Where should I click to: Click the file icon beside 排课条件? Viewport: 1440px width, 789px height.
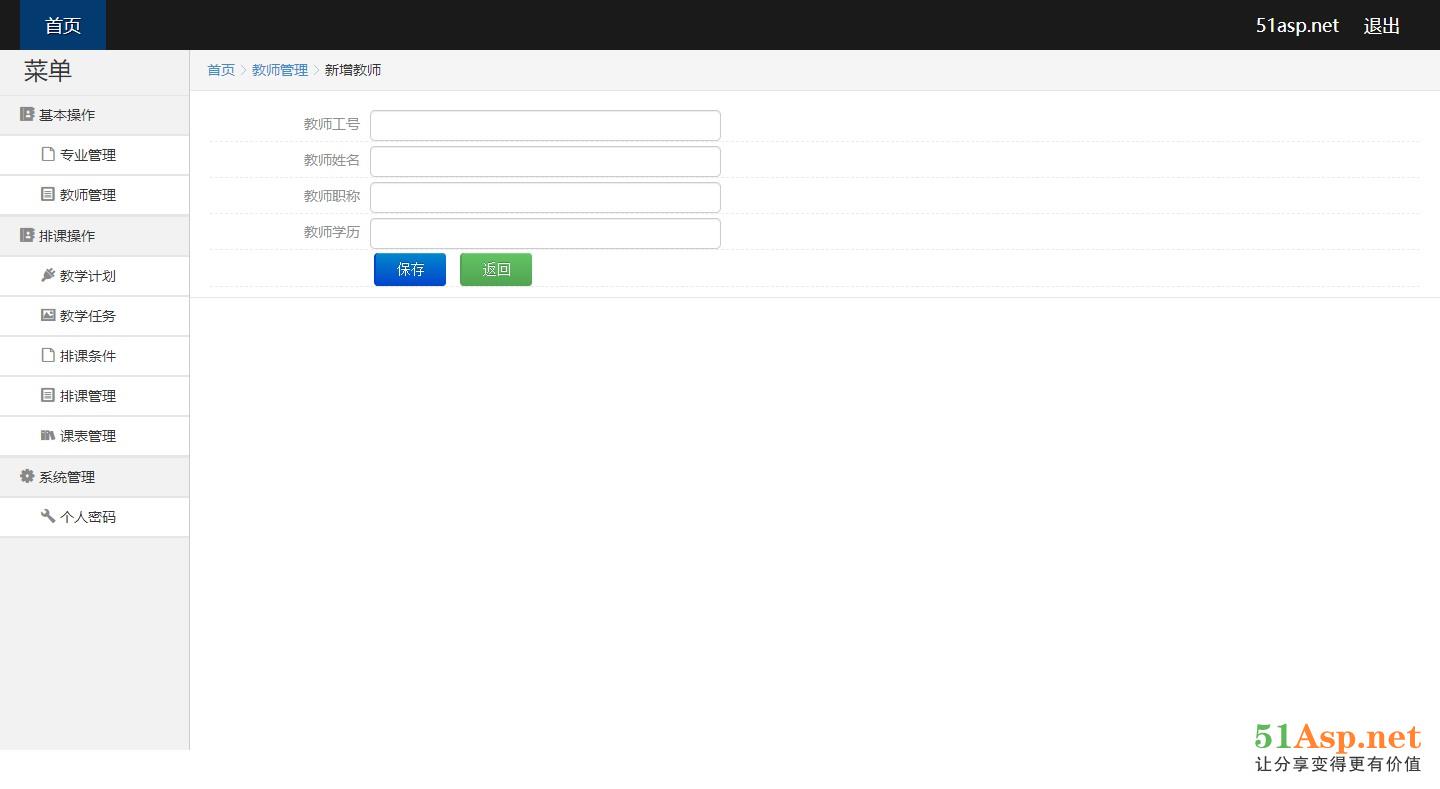pyautogui.click(x=47, y=355)
